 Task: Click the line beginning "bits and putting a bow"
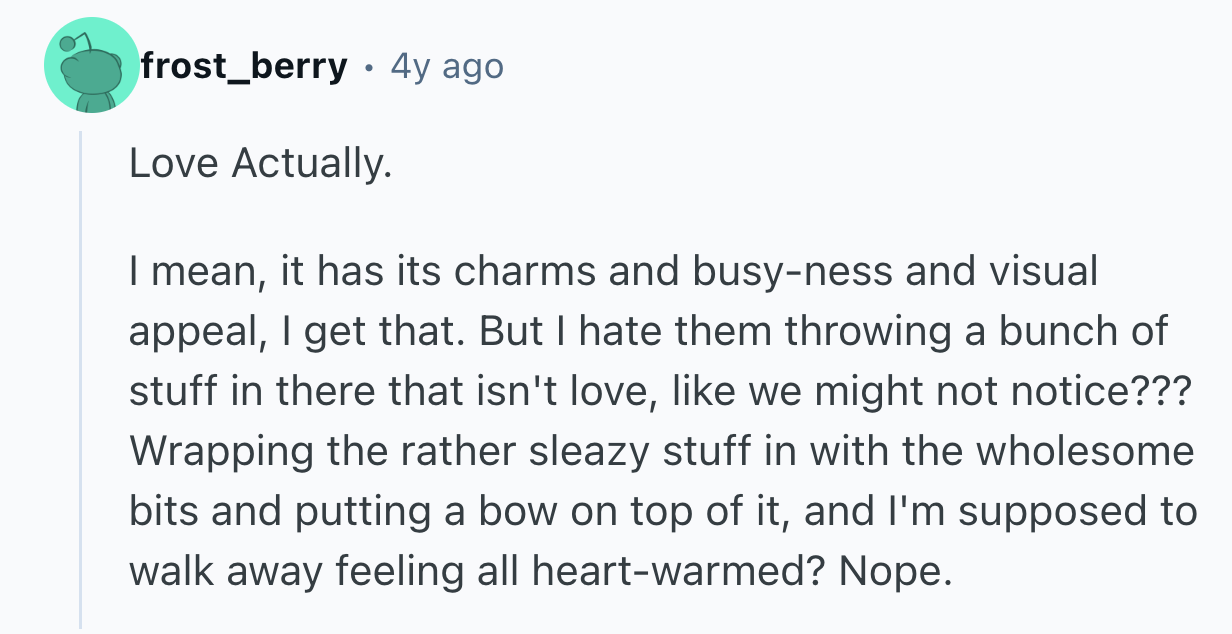tap(662, 512)
